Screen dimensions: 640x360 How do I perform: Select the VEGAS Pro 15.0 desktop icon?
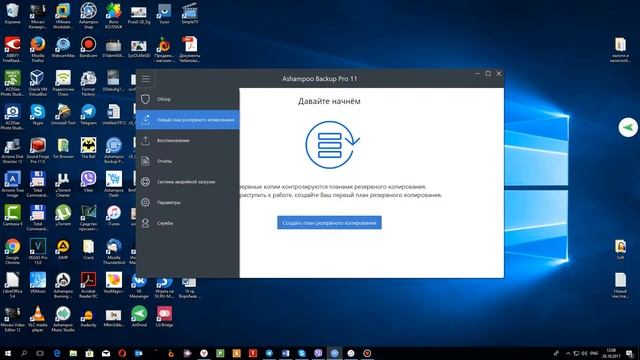[x=38, y=251]
